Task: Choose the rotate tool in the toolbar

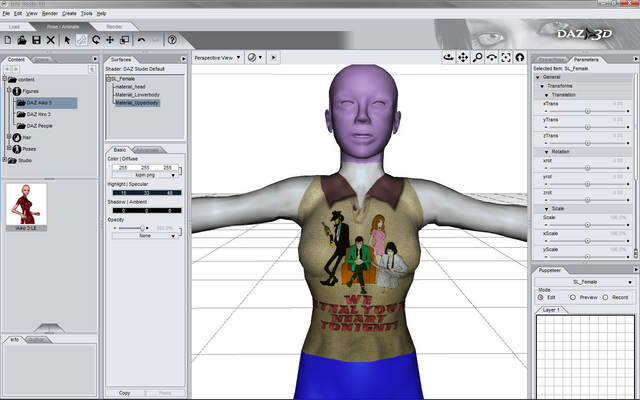Action: click(x=96, y=40)
